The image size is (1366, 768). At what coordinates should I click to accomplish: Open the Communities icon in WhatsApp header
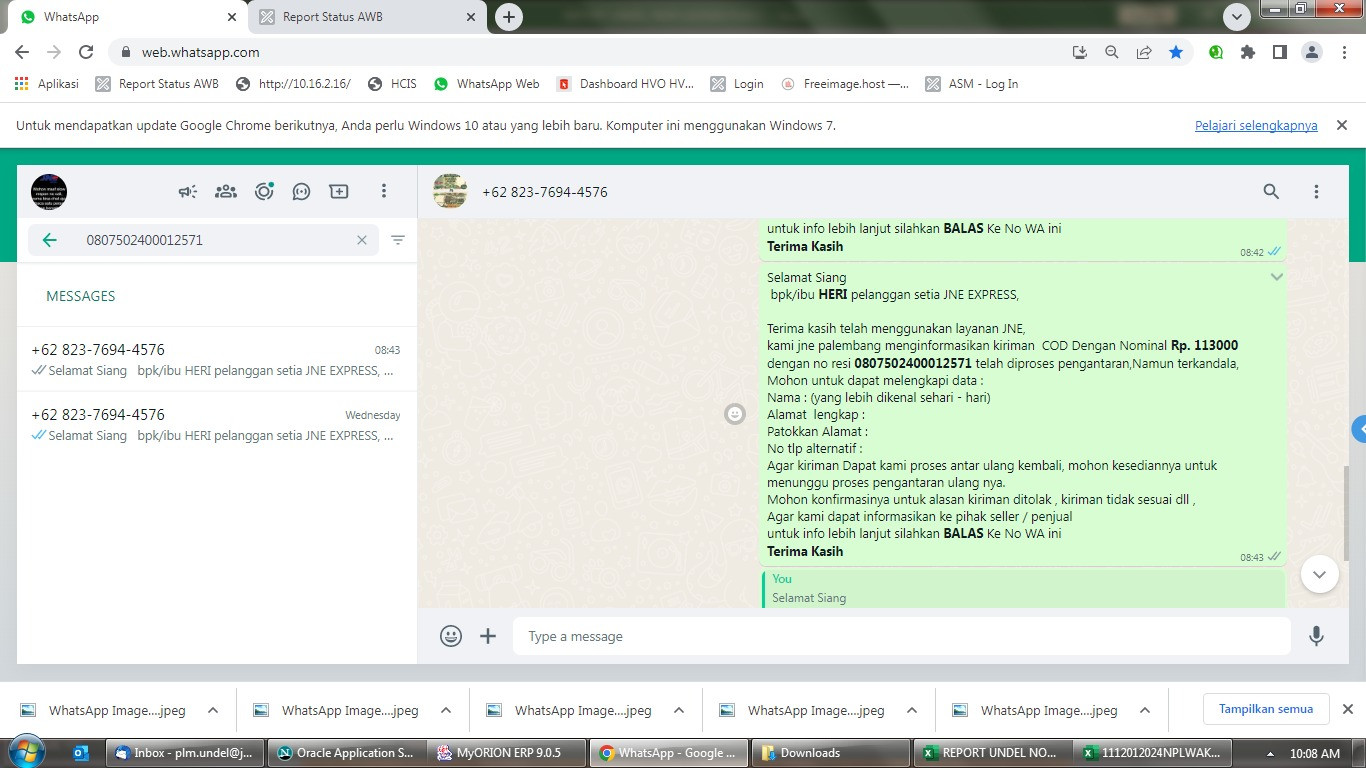[226, 191]
